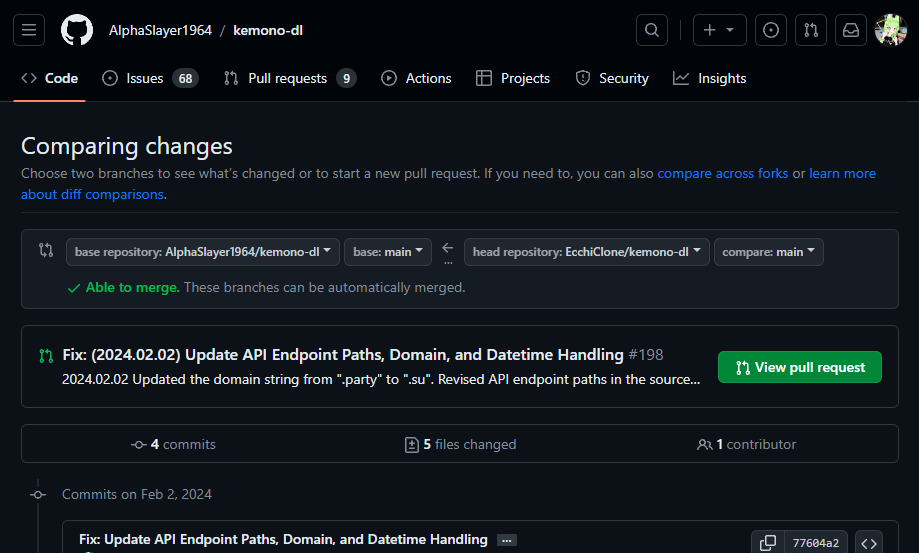Open commit Fix: Update API Endpoint Paths
Screen dimensions: 919x553
(283, 540)
